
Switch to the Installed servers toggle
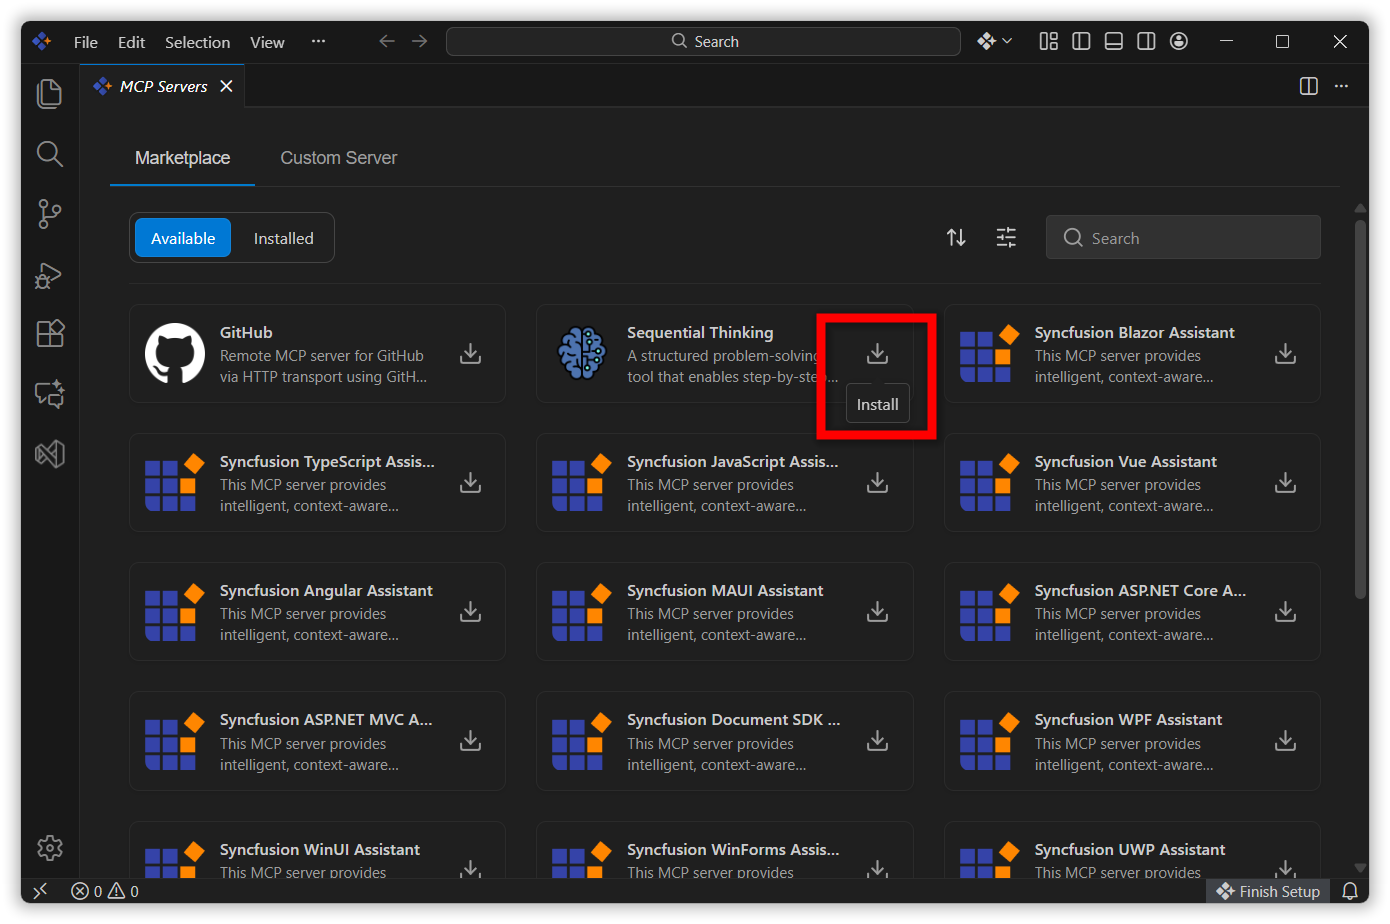(283, 238)
